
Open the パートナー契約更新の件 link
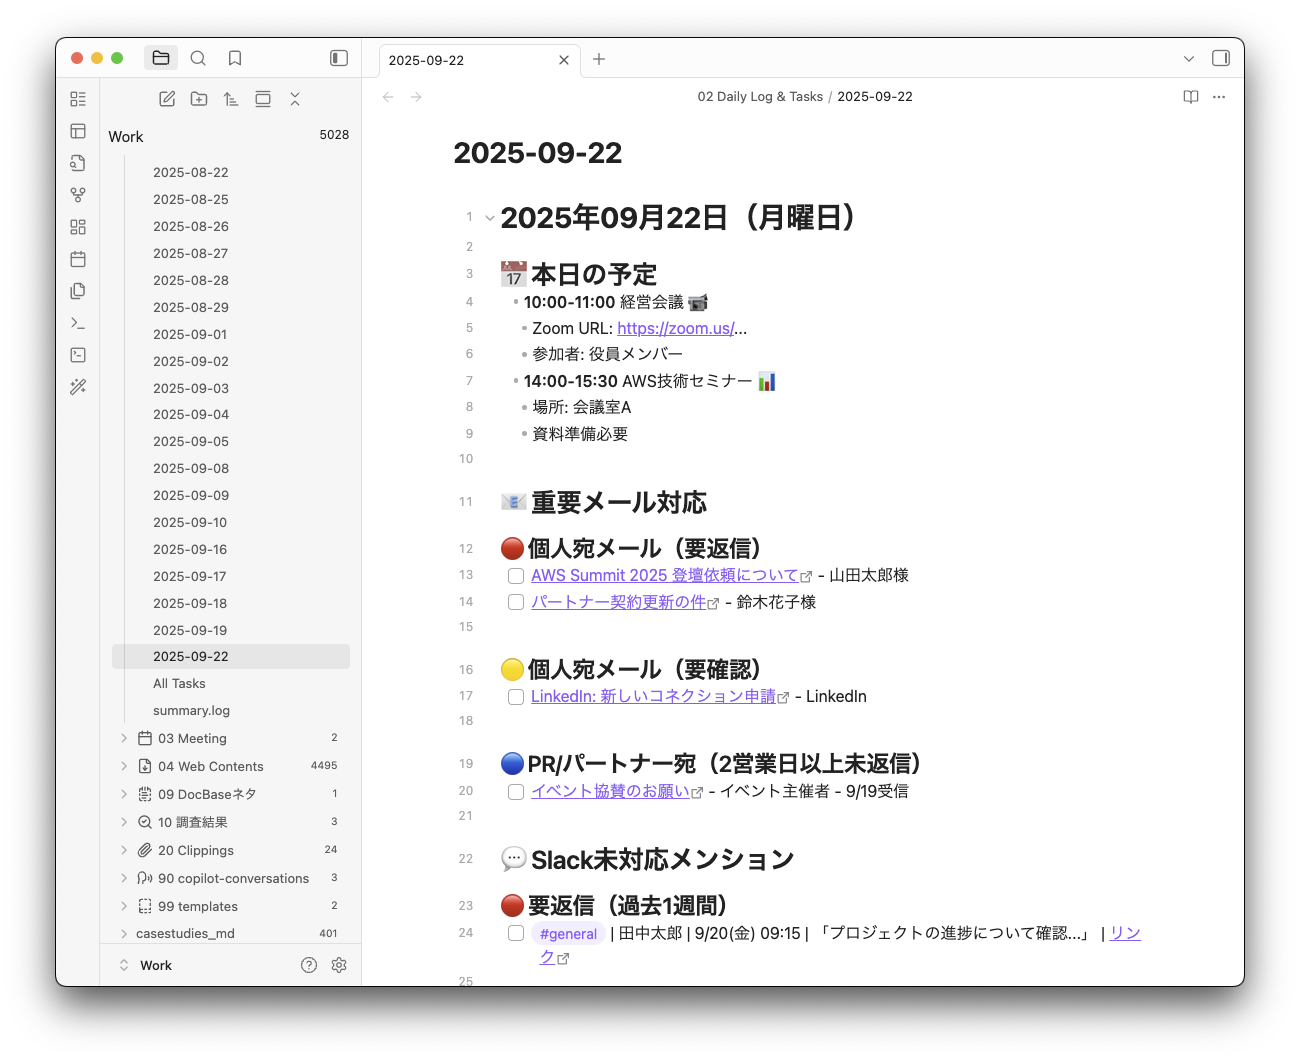click(619, 602)
